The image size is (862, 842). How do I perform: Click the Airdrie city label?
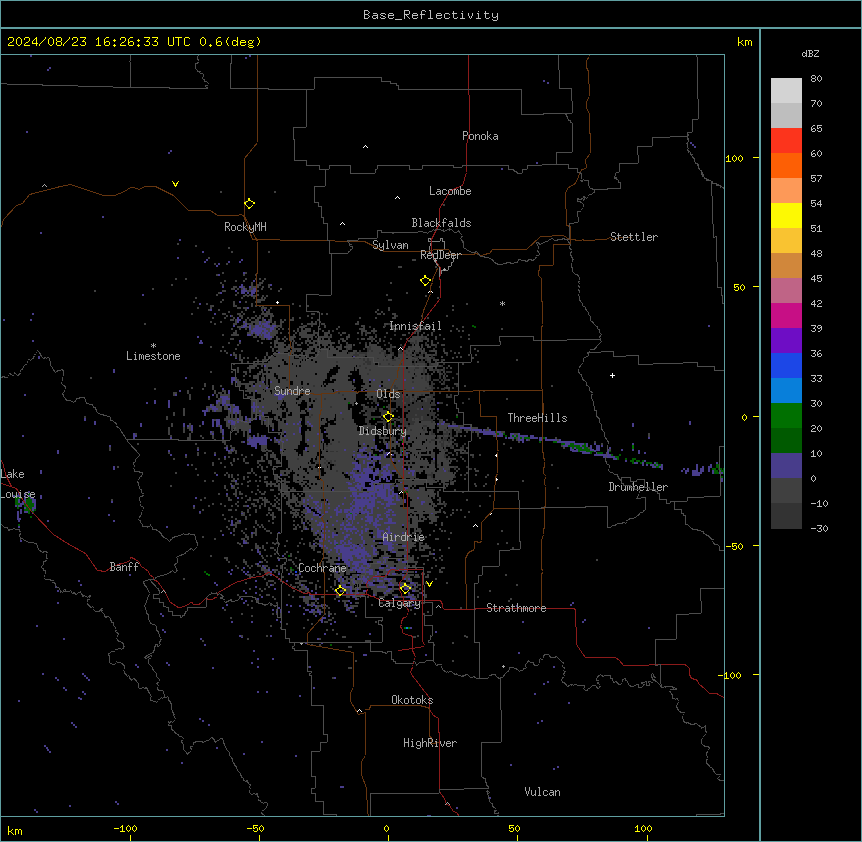(x=404, y=537)
